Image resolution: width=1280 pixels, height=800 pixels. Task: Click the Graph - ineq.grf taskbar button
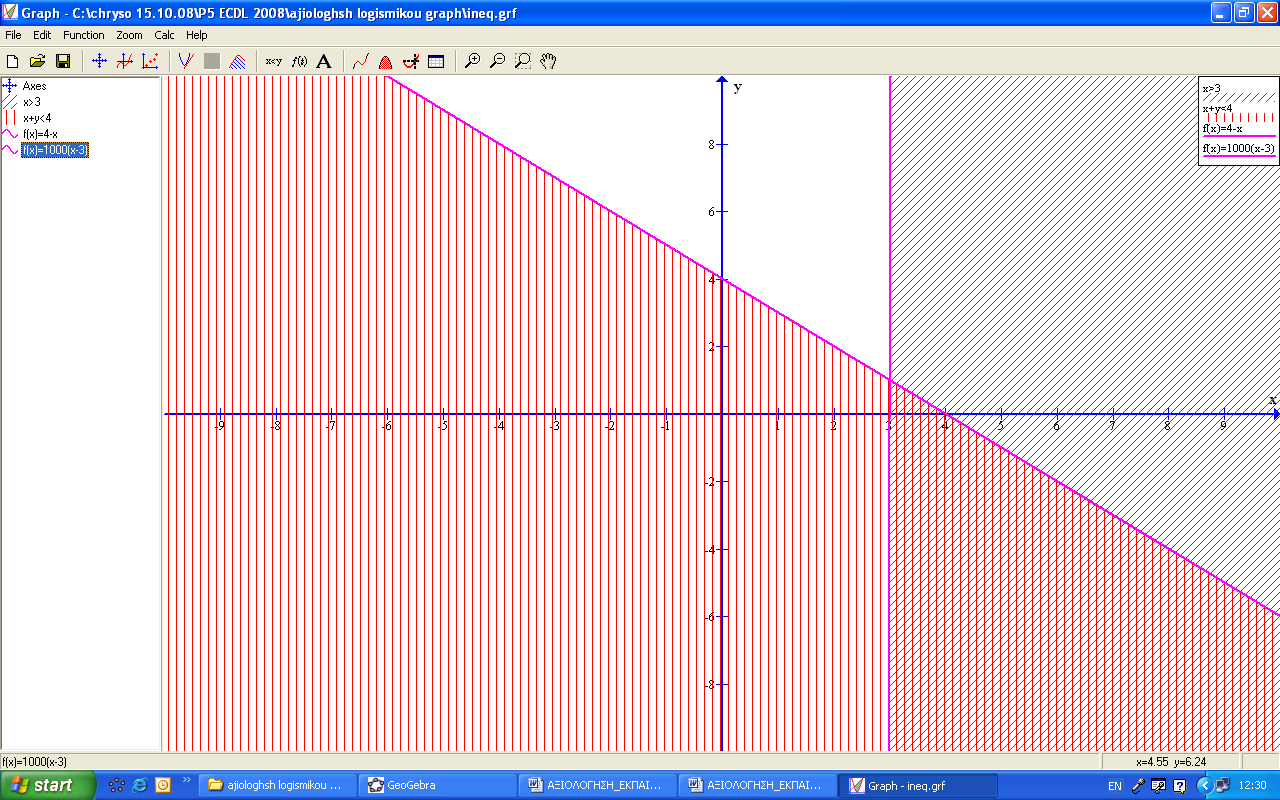click(x=917, y=785)
